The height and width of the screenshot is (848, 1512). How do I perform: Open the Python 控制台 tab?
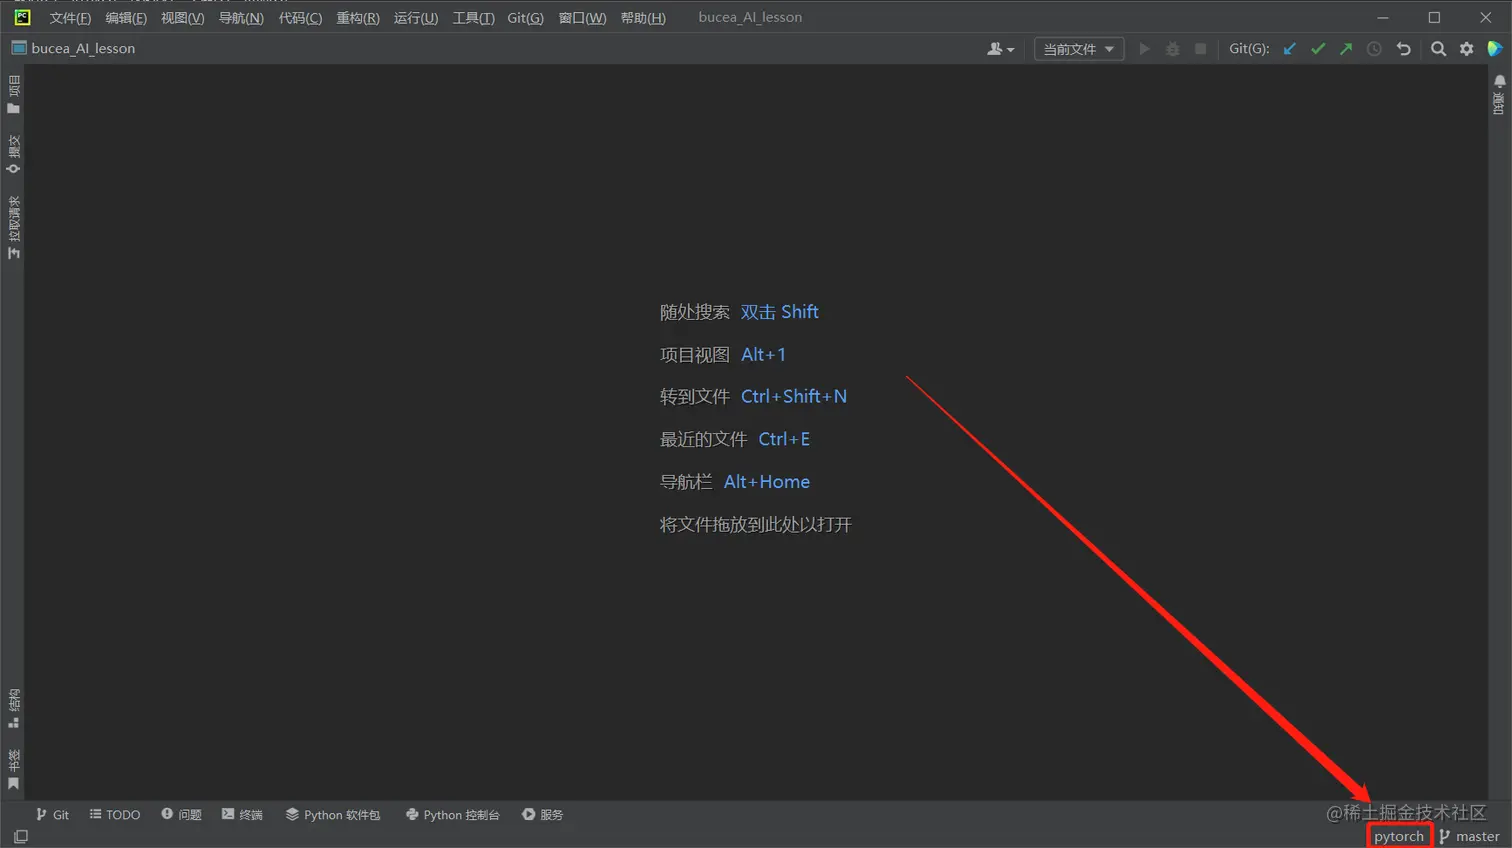452,815
